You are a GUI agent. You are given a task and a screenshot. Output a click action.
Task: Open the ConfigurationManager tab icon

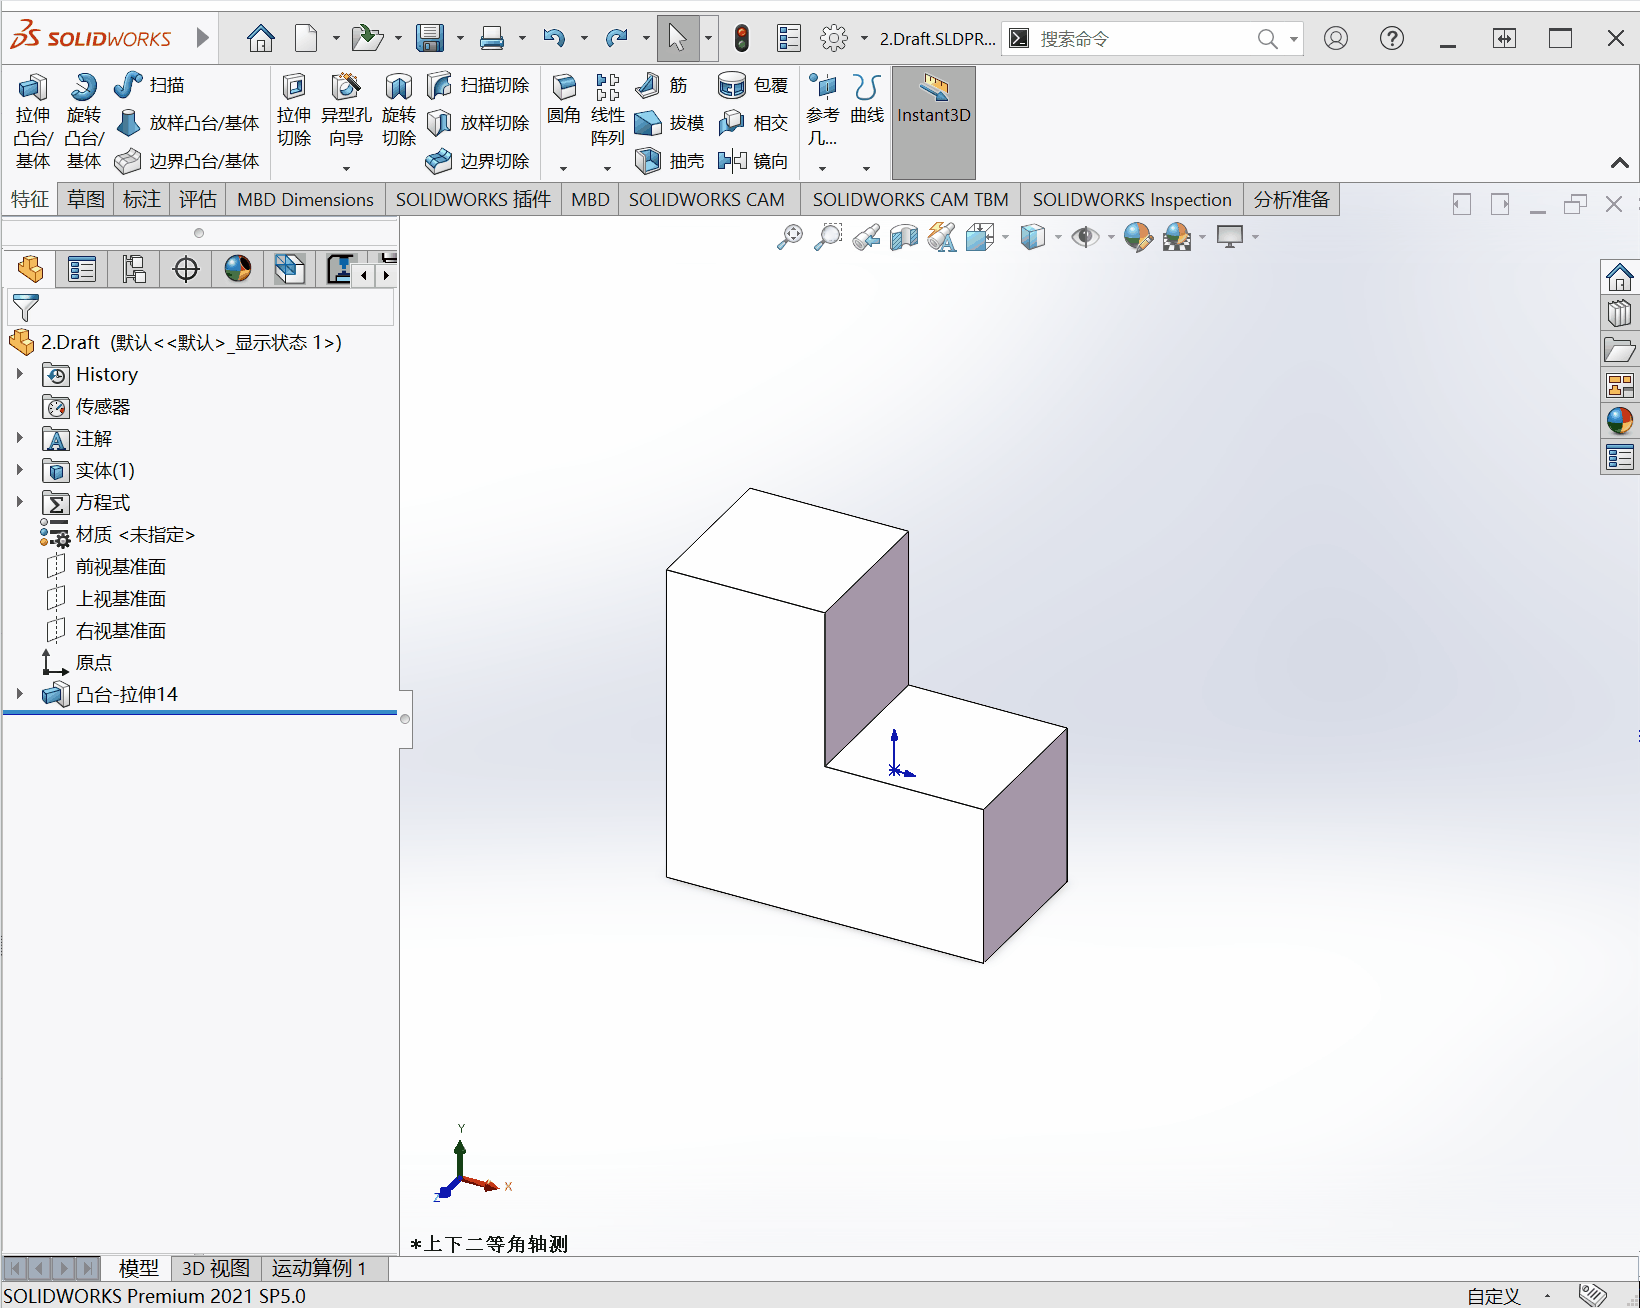[134, 269]
